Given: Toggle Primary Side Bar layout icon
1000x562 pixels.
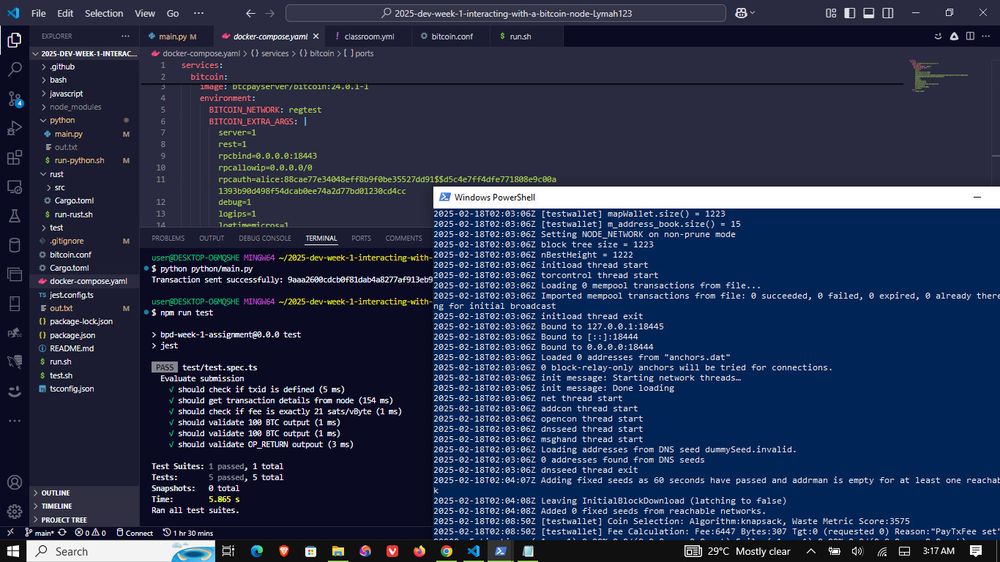Looking at the screenshot, I should pos(849,13).
